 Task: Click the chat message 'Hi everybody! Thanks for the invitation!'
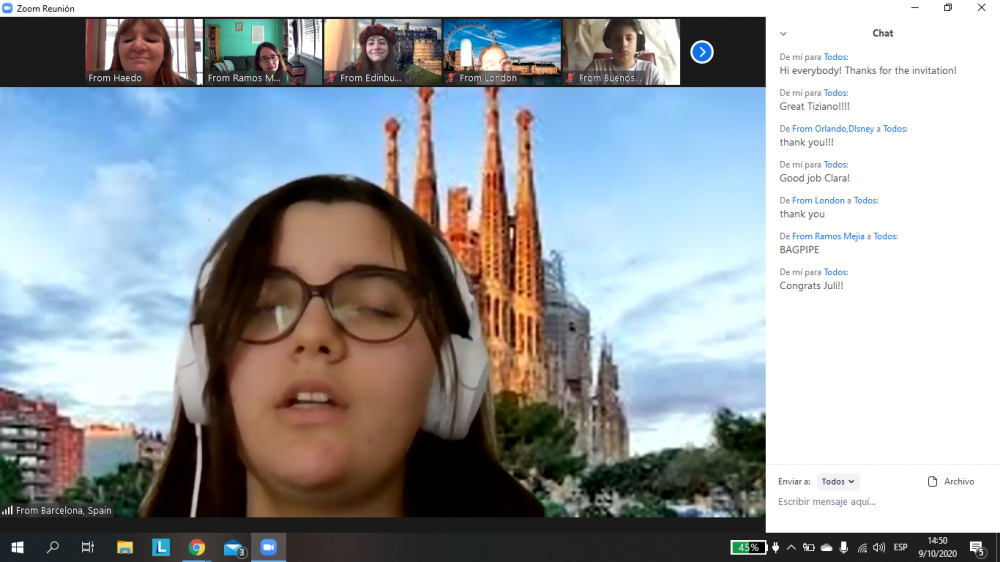point(868,70)
